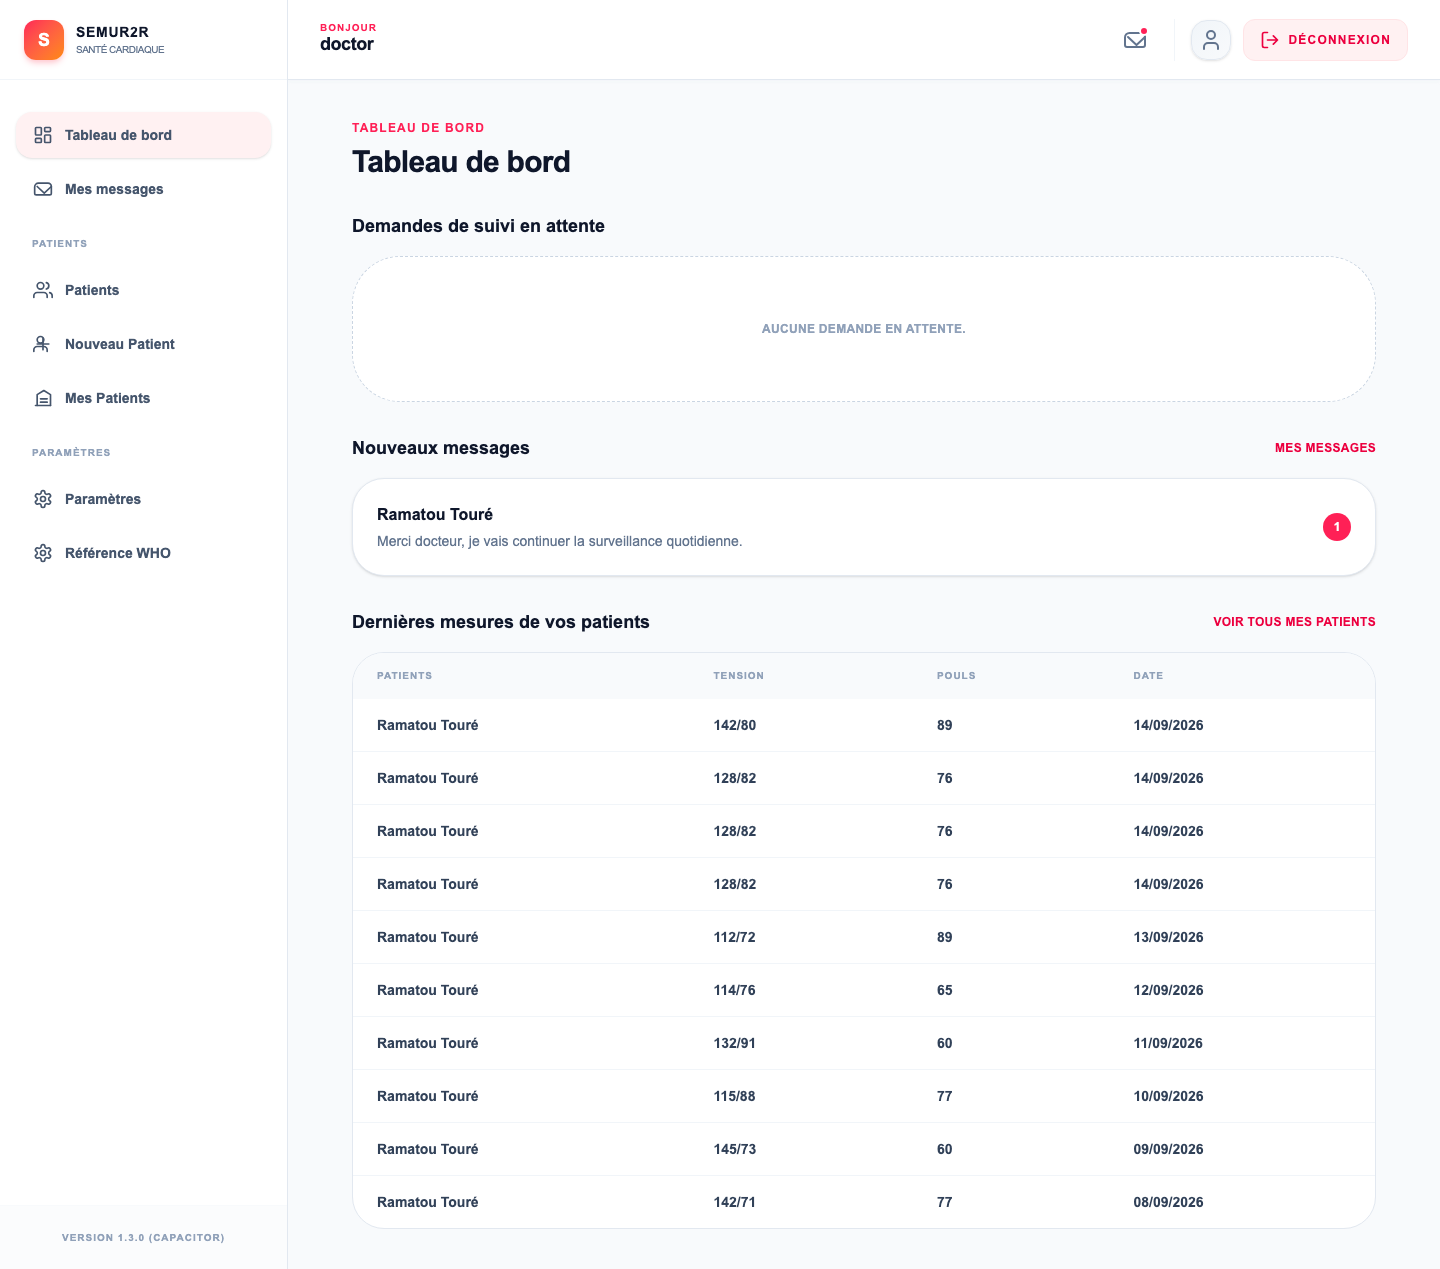This screenshot has height=1269, width=1440.
Task: Click the date 13/09/2026
Action: (1168, 937)
